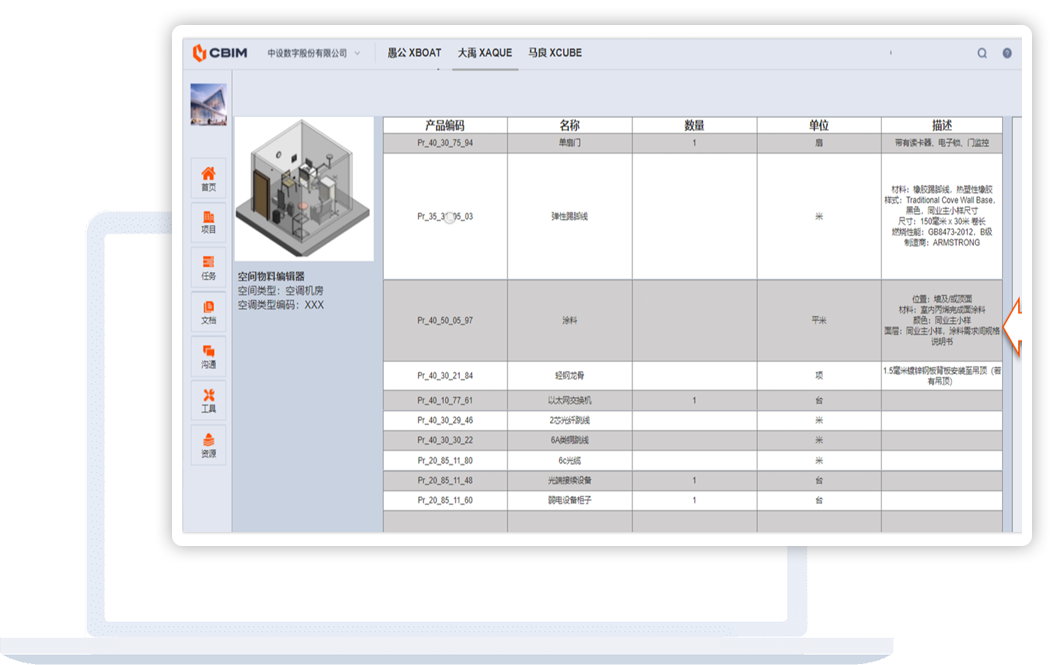Select the Pr_40_30_75_94 product code cell
1052x665 pixels.
click(445, 143)
